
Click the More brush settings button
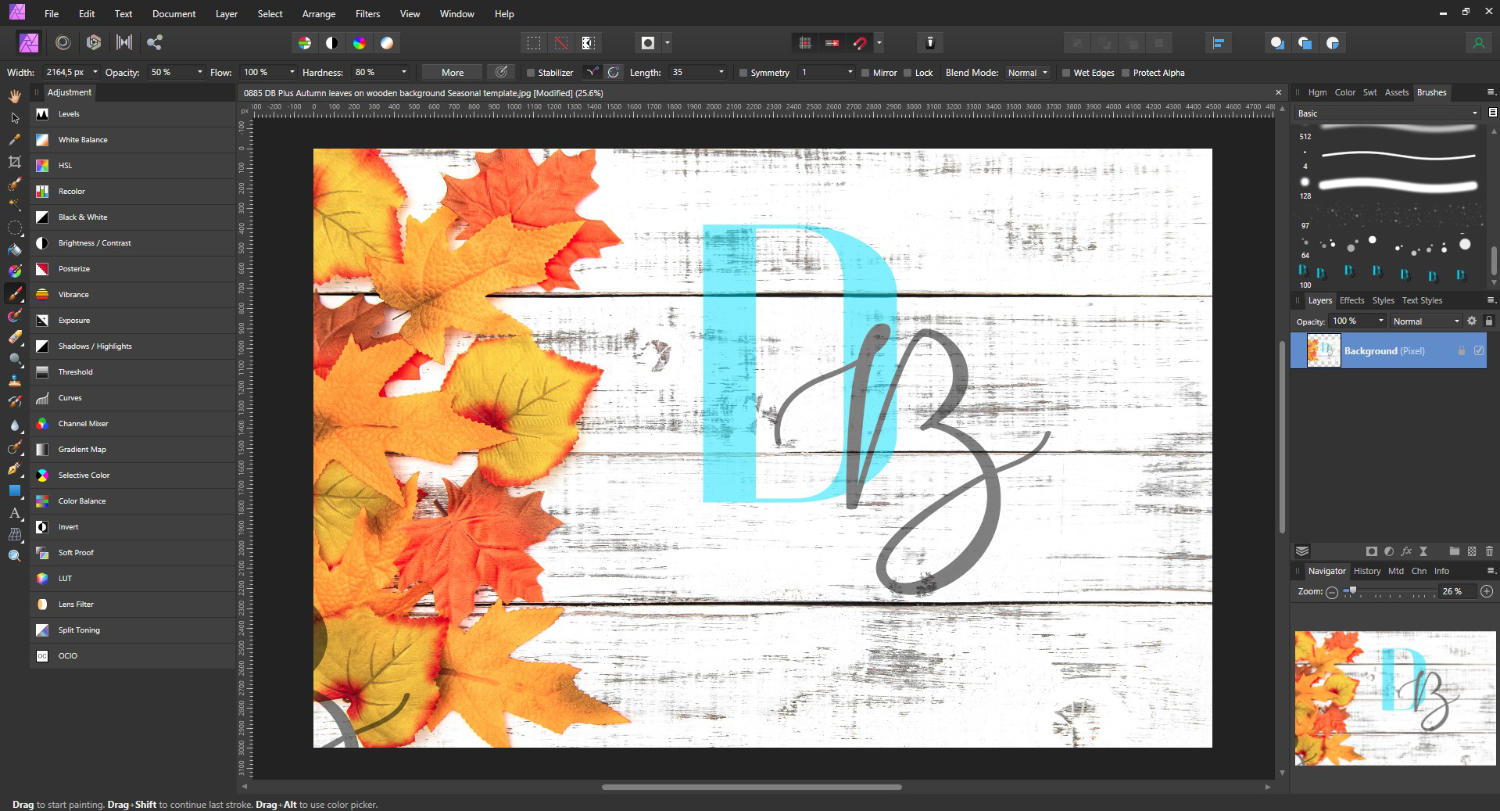click(450, 72)
